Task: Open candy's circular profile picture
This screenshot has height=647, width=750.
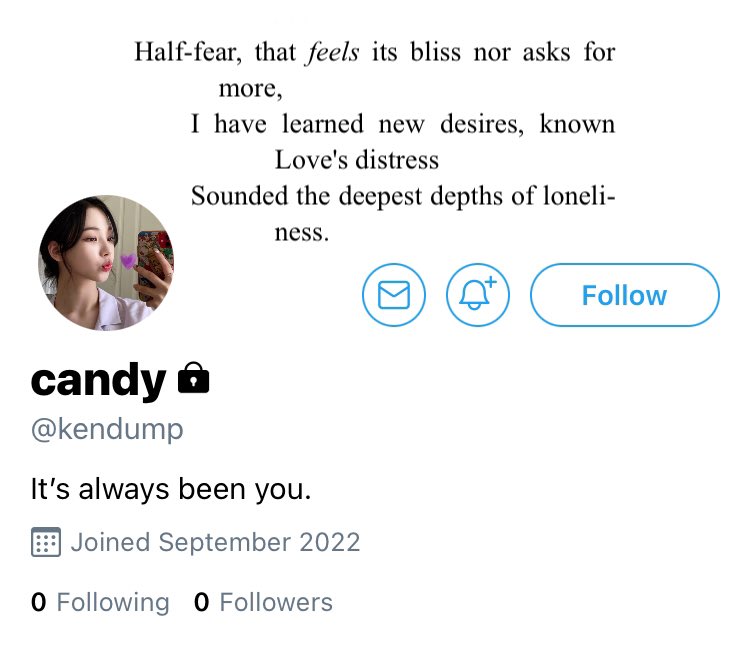Action: [106, 263]
